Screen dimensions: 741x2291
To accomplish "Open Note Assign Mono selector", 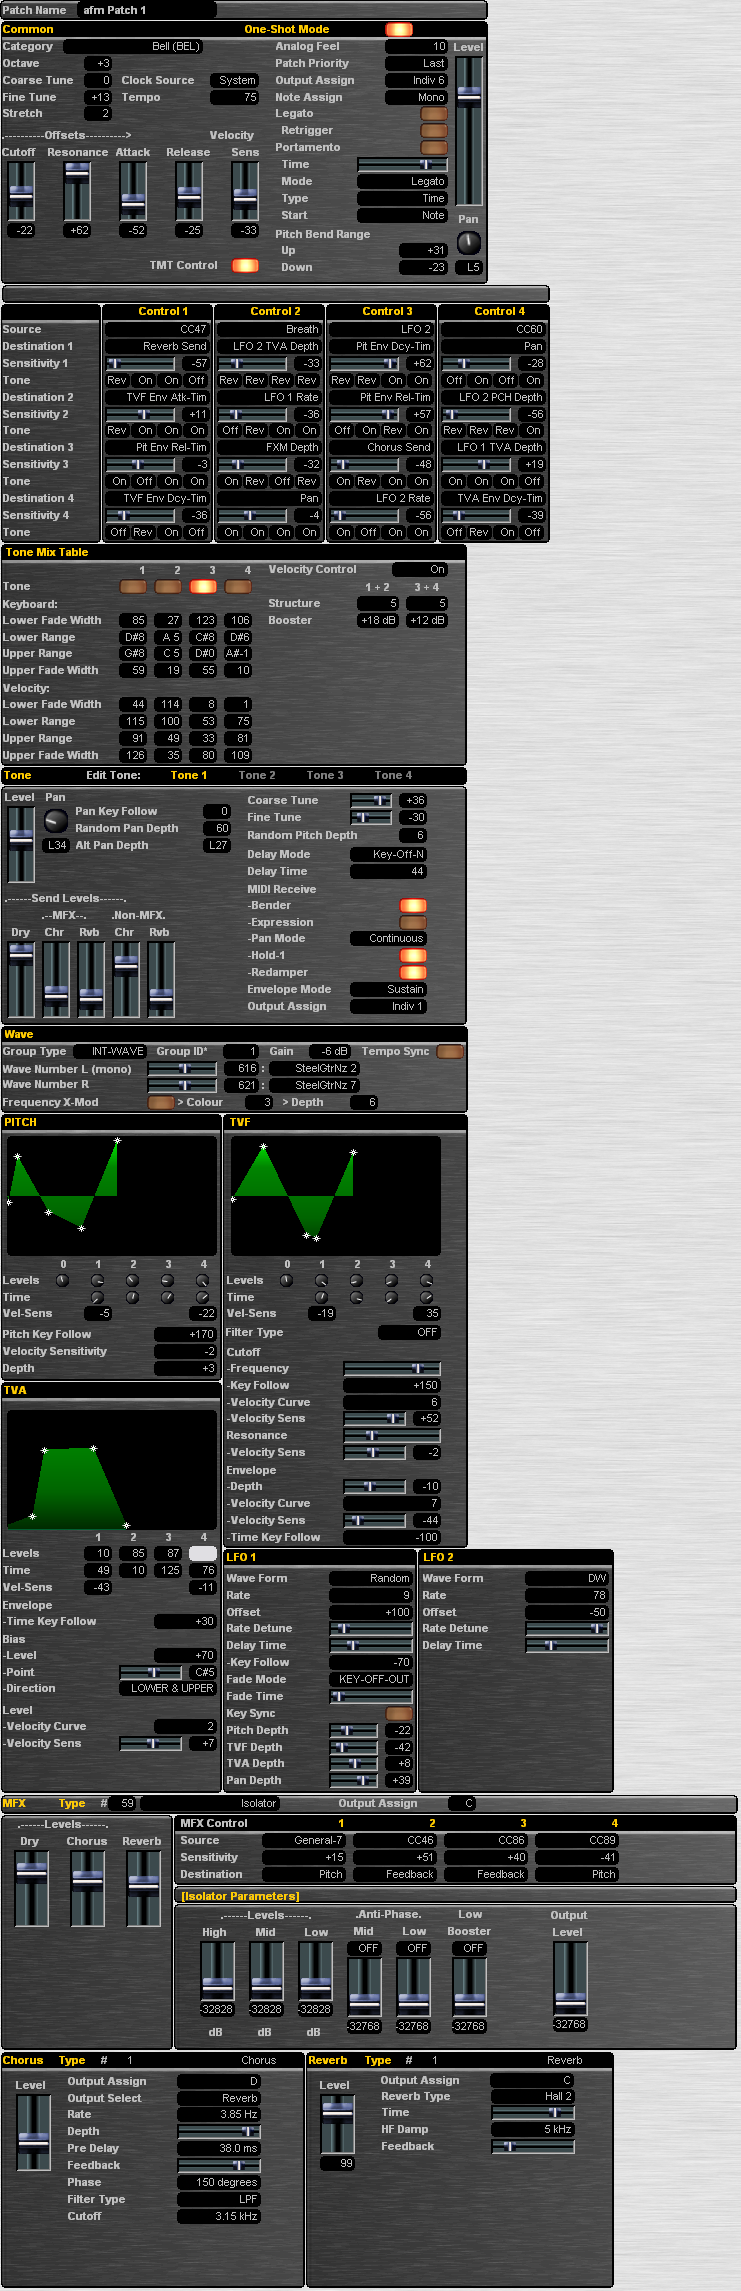I will (416, 97).
